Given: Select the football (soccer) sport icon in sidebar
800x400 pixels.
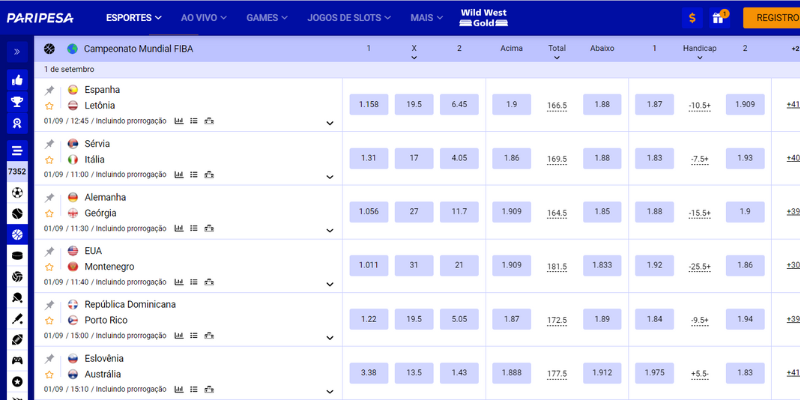Looking at the screenshot, I should point(17,192).
